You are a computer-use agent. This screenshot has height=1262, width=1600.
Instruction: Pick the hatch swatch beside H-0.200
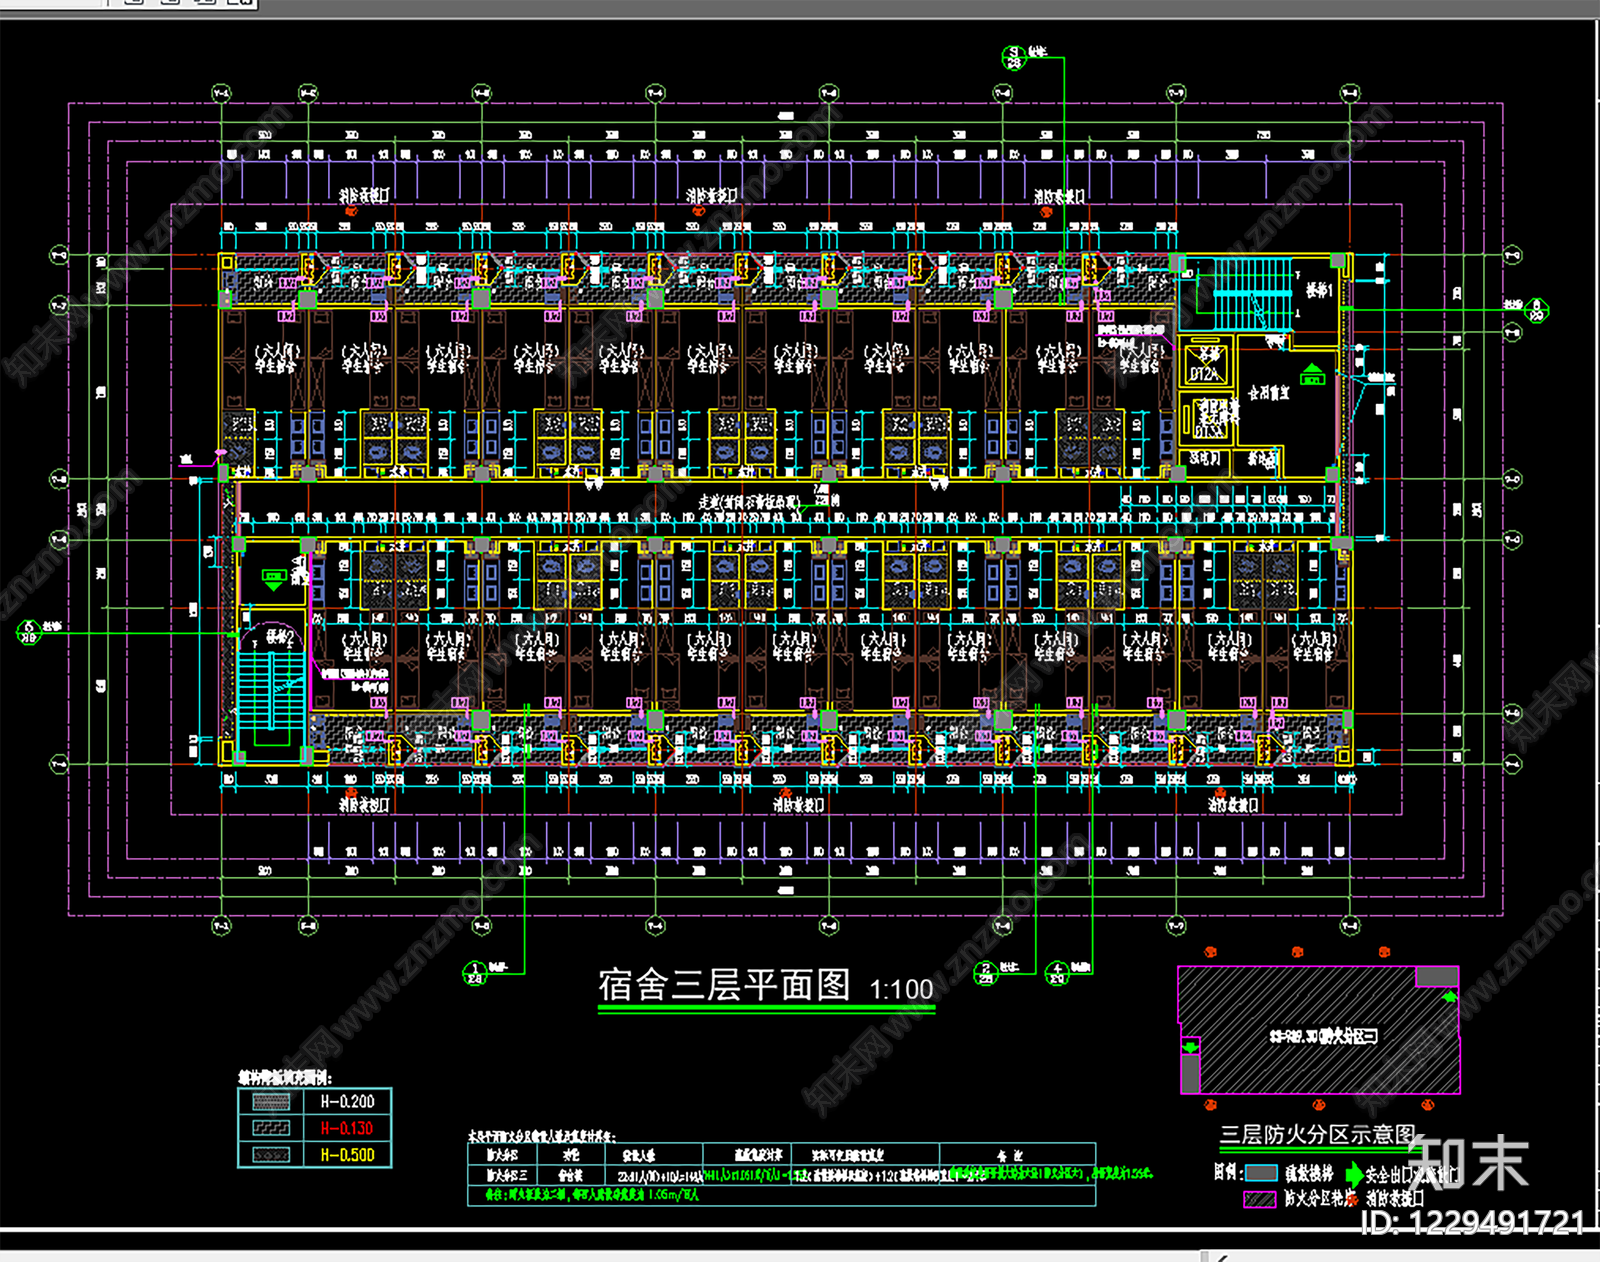click(x=272, y=1102)
